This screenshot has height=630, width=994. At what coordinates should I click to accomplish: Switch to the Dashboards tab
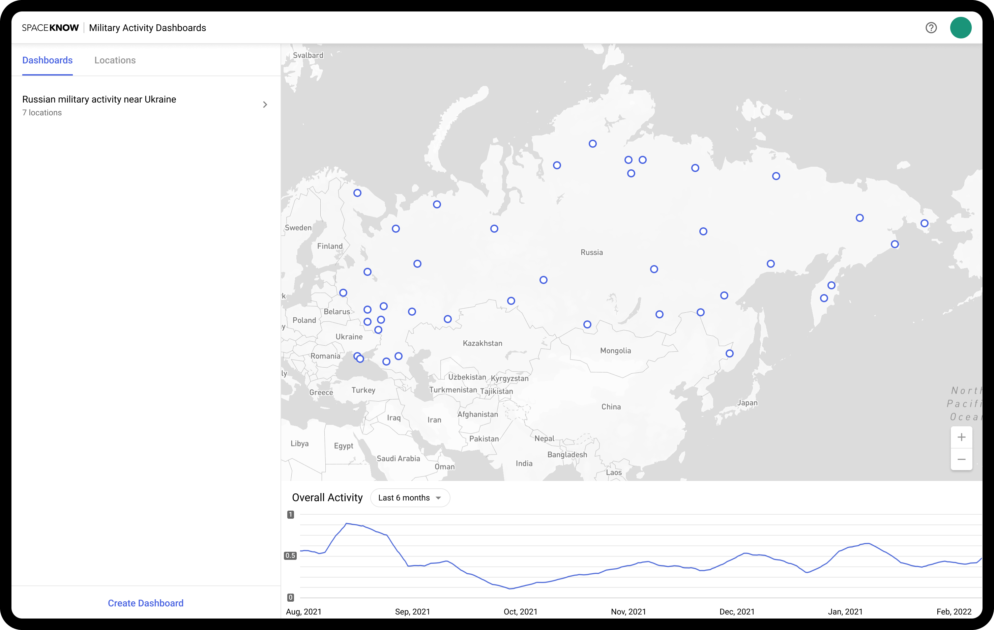pos(47,60)
